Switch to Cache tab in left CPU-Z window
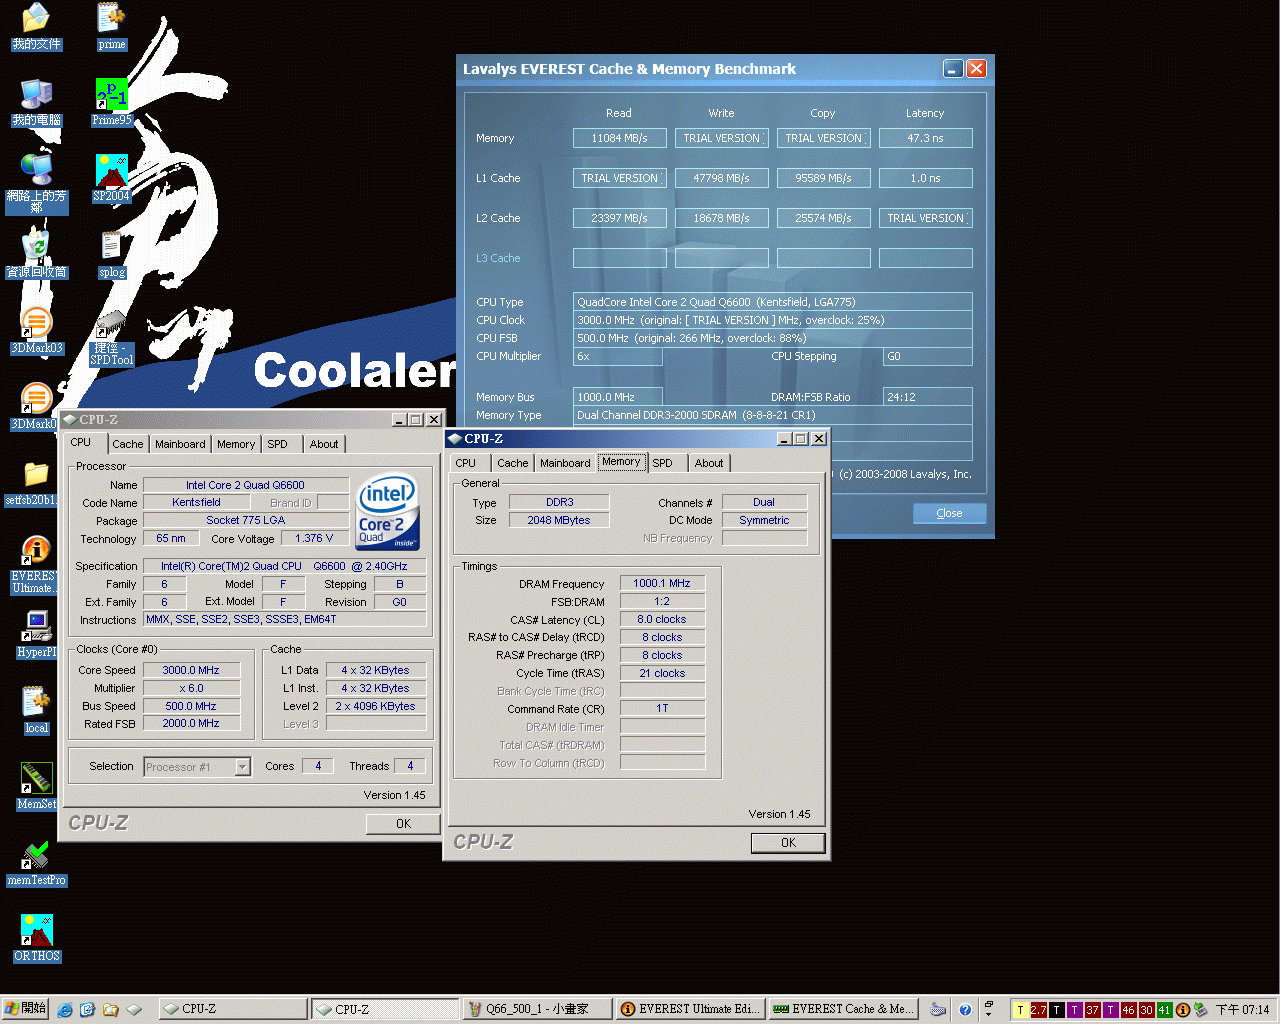 click(127, 444)
